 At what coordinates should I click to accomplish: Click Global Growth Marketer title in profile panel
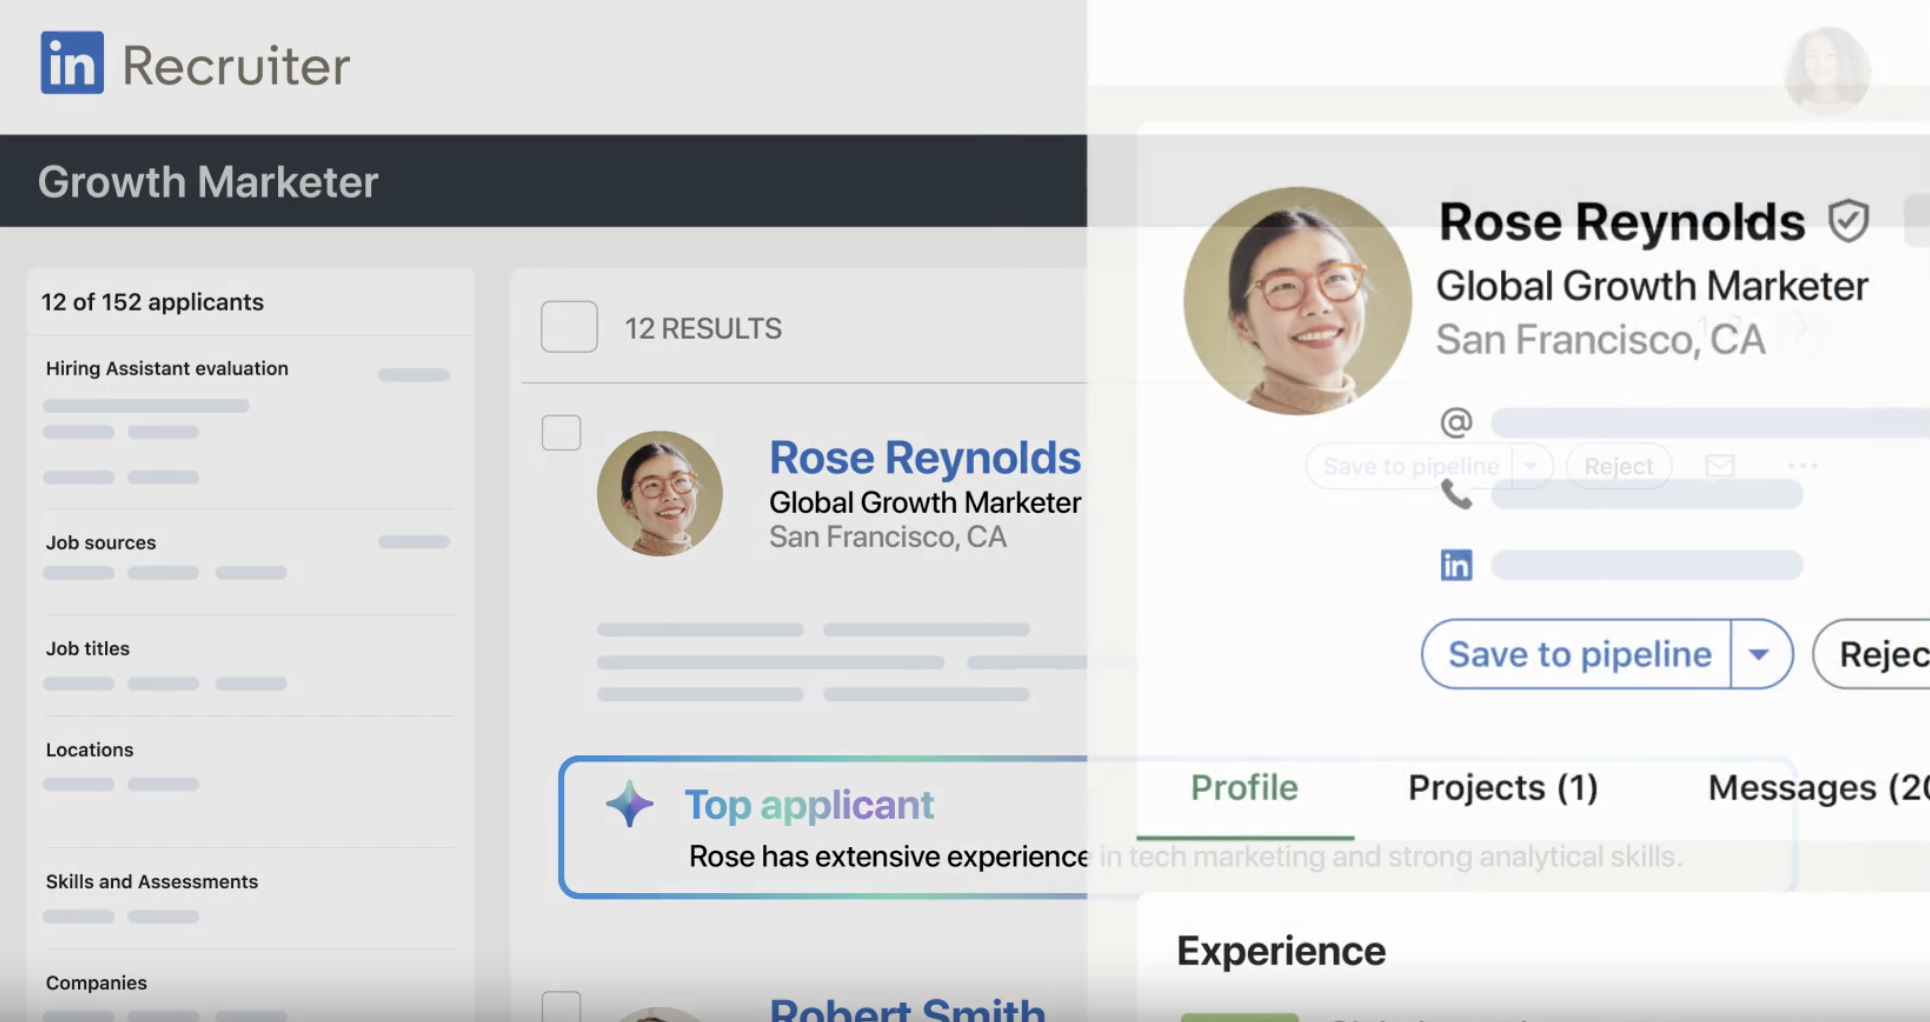tap(1652, 286)
